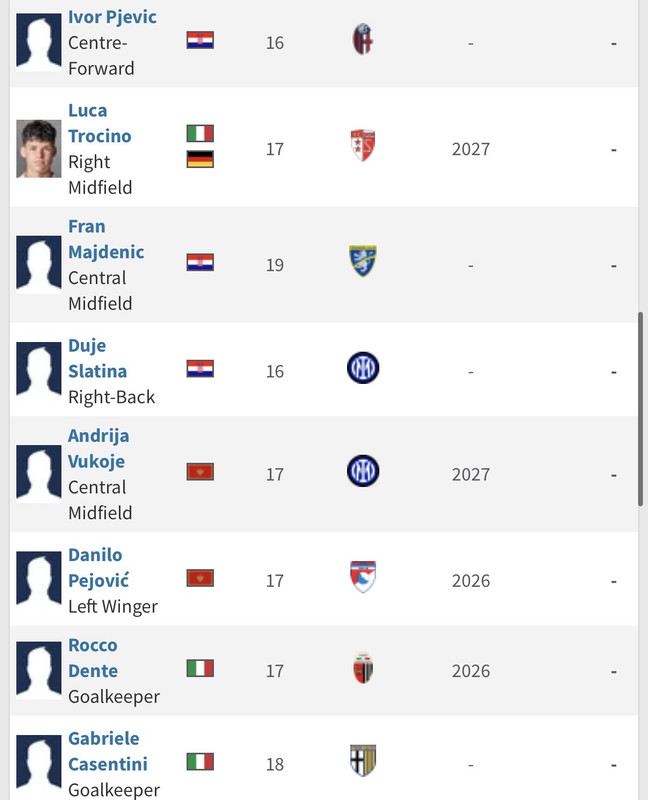Click Italian flag in Rocco Dente row
648x800 pixels.
[200, 669]
